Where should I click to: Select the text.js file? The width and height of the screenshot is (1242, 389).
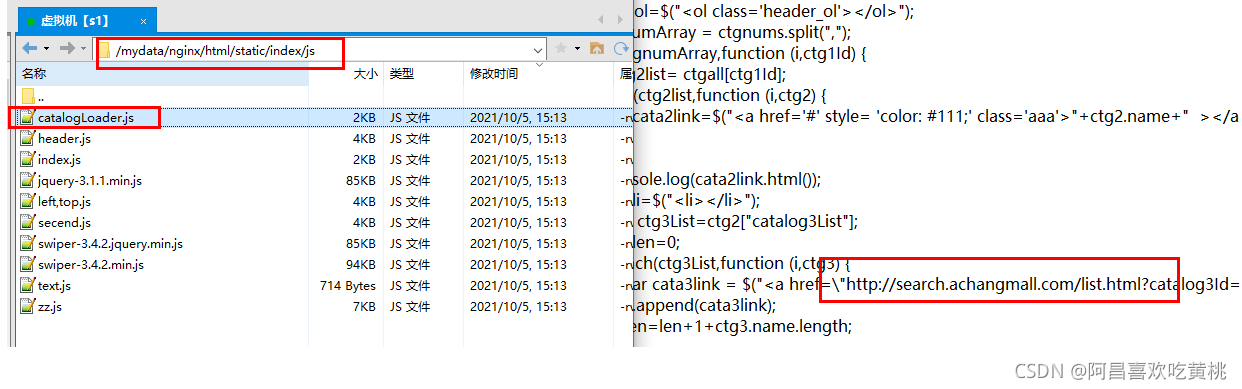point(54,286)
